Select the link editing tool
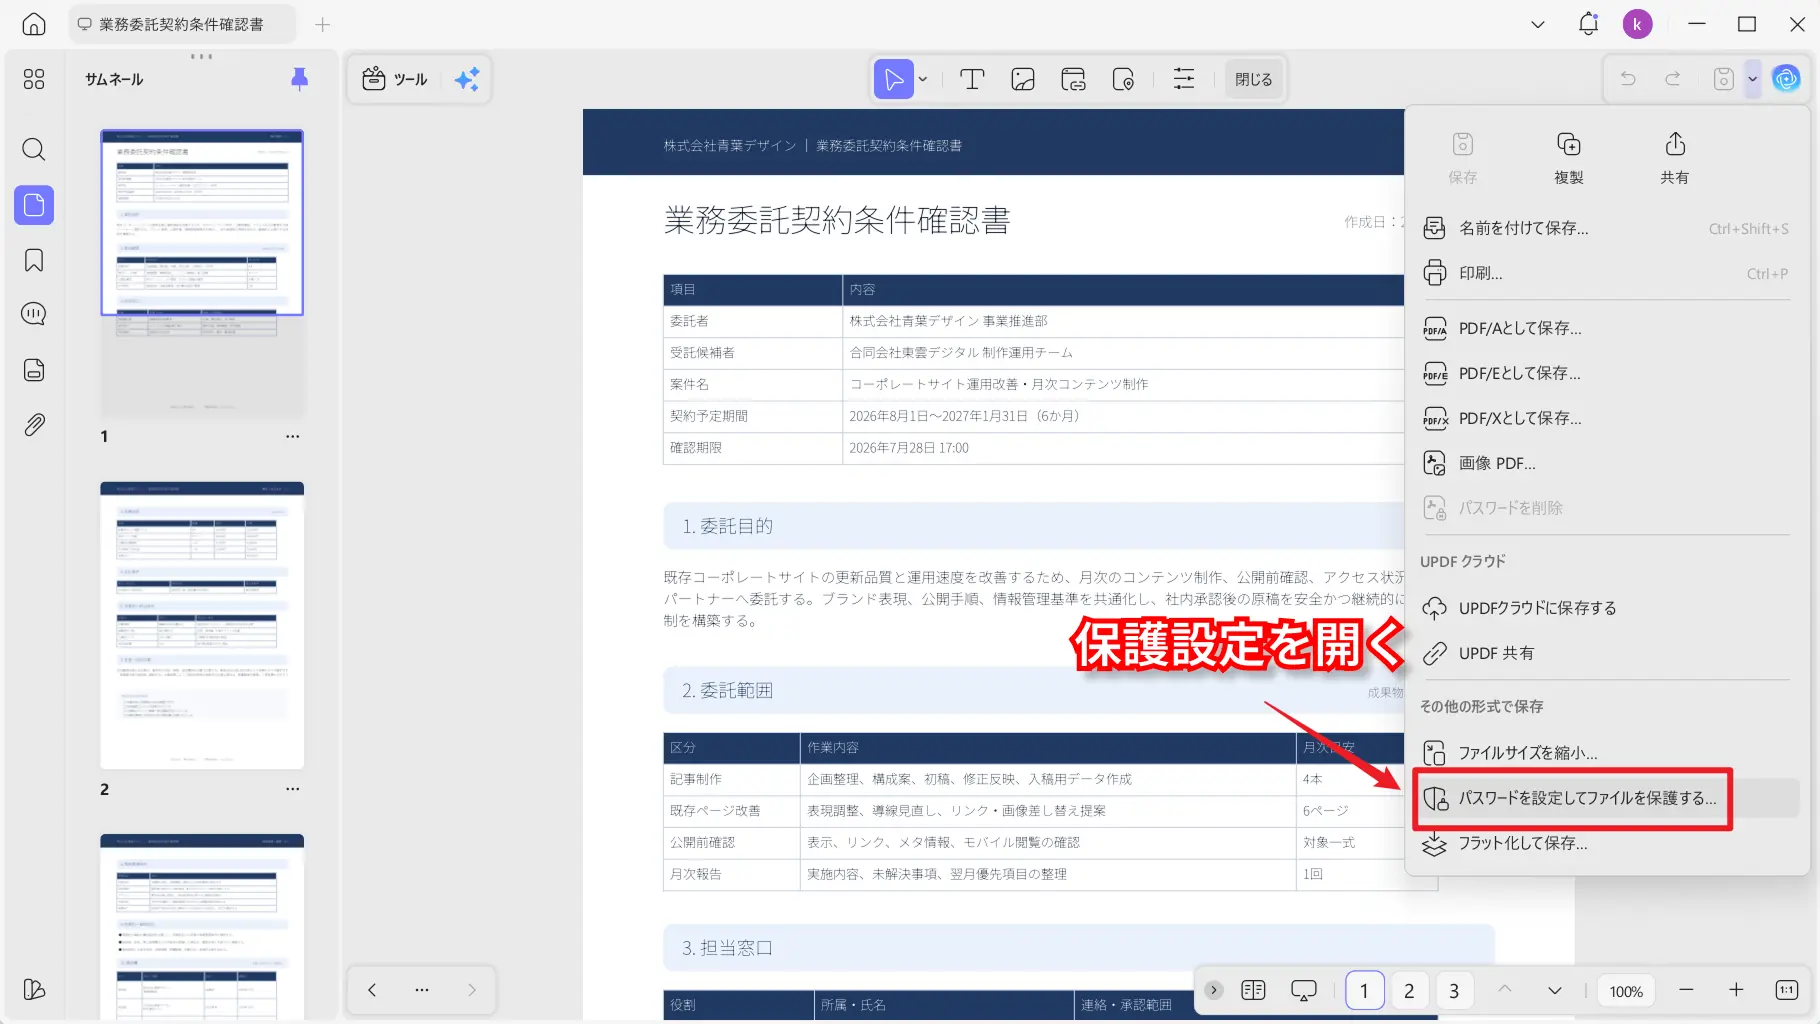 click(1073, 79)
